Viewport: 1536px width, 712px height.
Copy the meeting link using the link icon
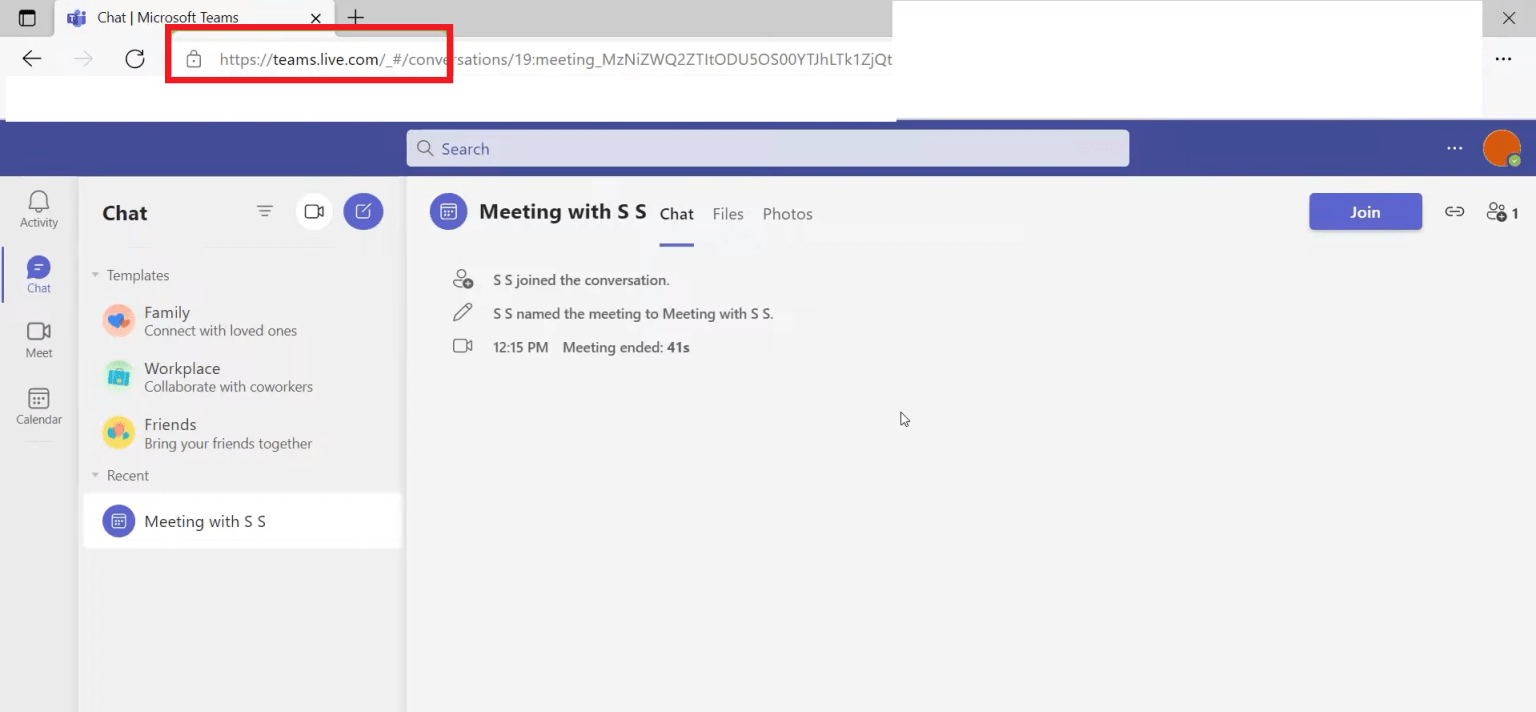coord(1455,211)
